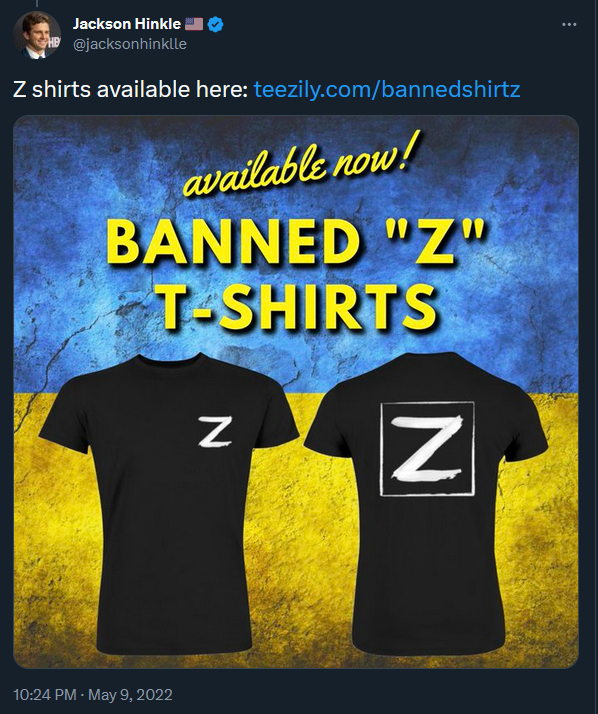This screenshot has height=714, width=598.
Task: Click the May 9, 2022 date
Action: [130, 695]
